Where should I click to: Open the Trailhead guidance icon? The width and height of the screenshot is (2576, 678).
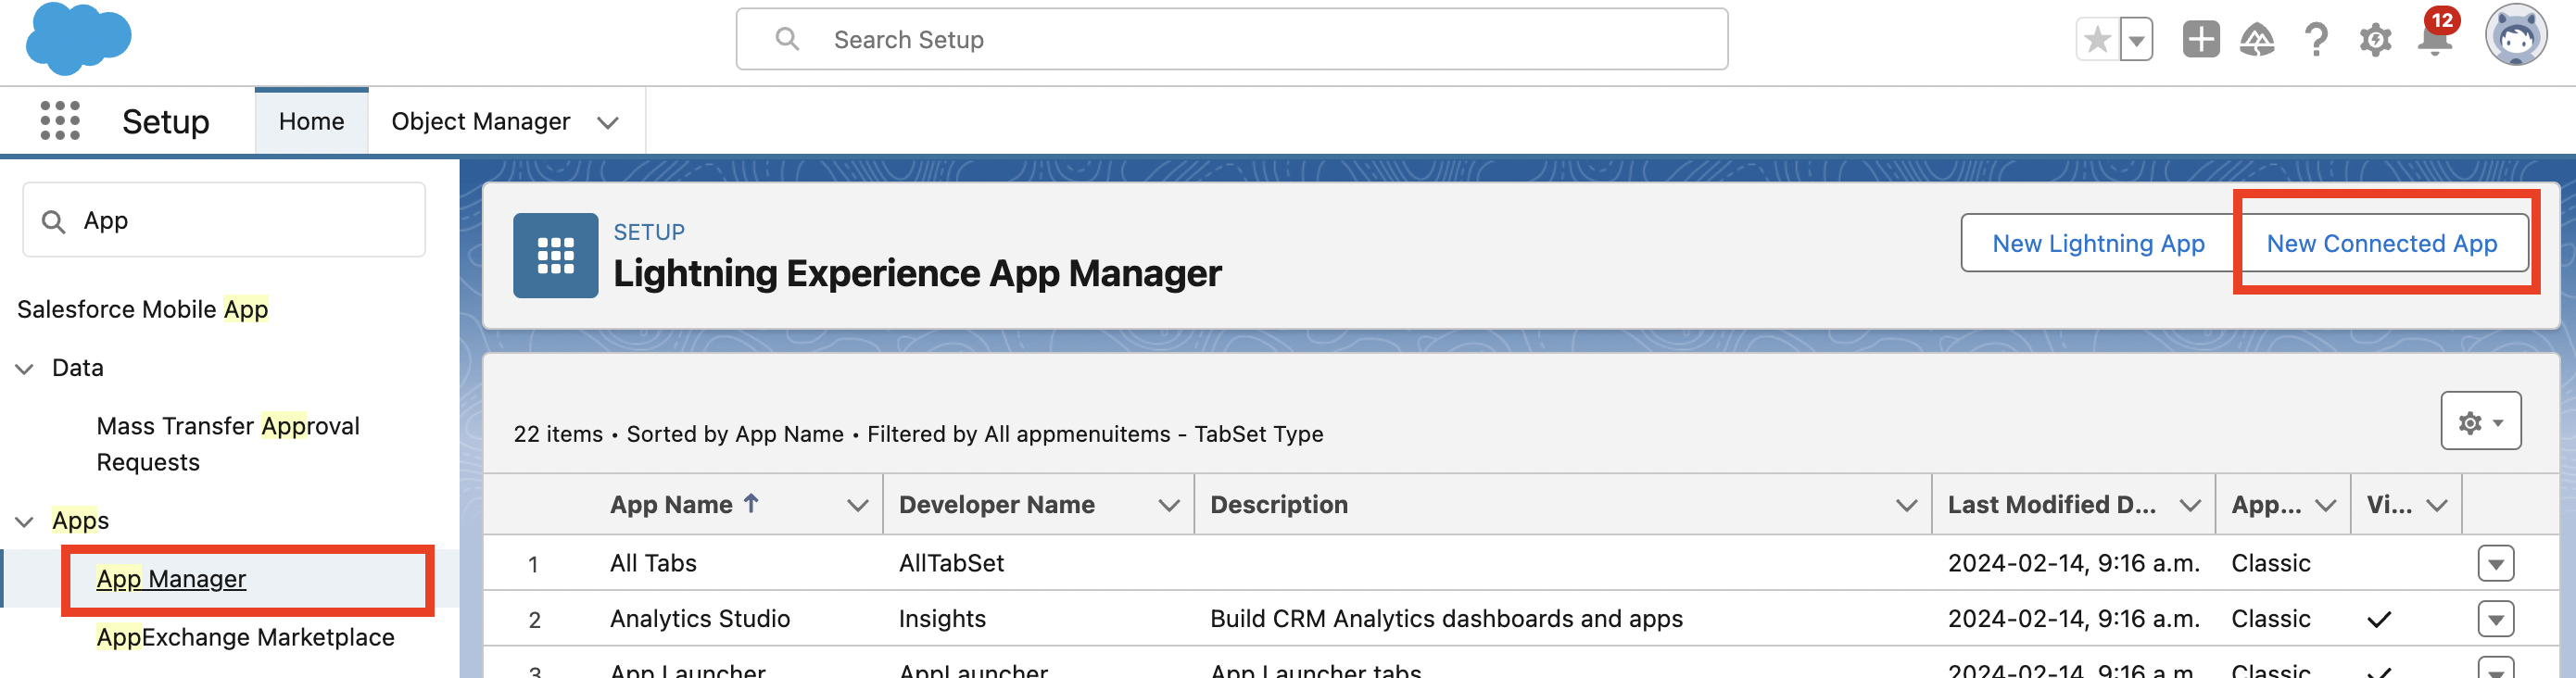click(x=2257, y=40)
